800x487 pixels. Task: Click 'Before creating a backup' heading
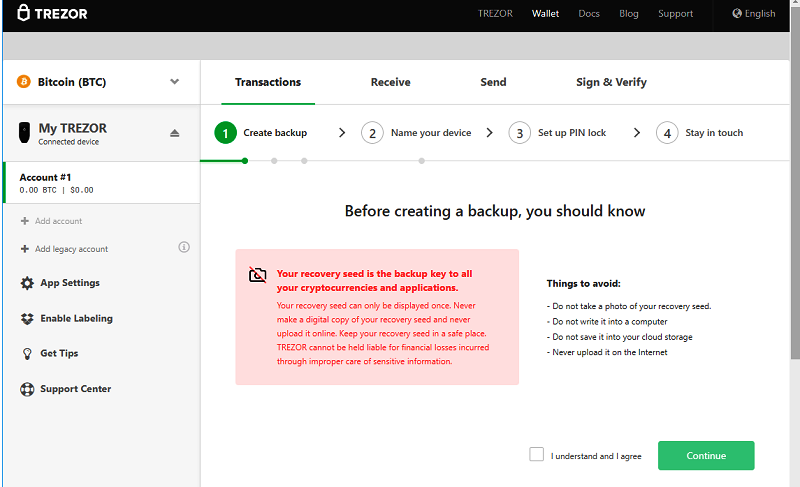click(495, 211)
